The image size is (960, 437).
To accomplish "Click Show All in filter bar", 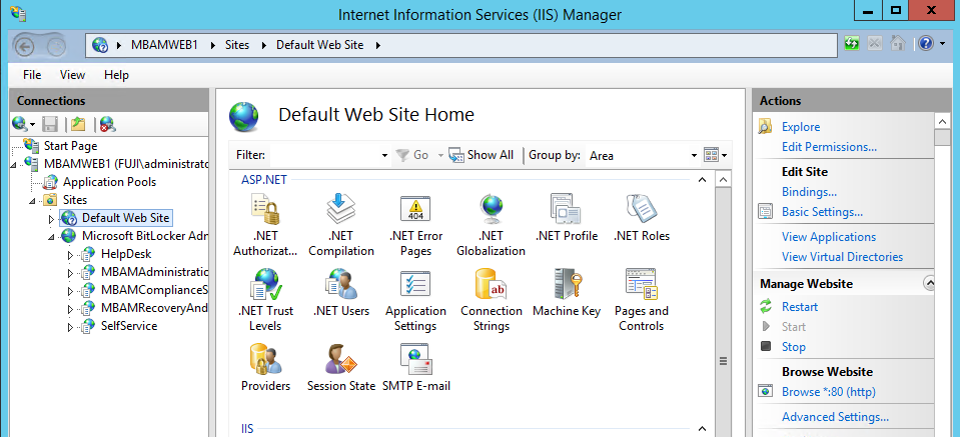I will click(481, 155).
